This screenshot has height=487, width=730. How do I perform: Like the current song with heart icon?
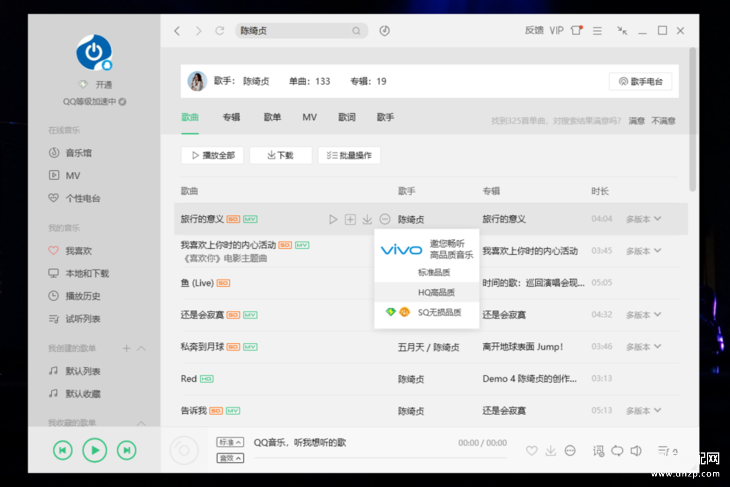tap(532, 451)
